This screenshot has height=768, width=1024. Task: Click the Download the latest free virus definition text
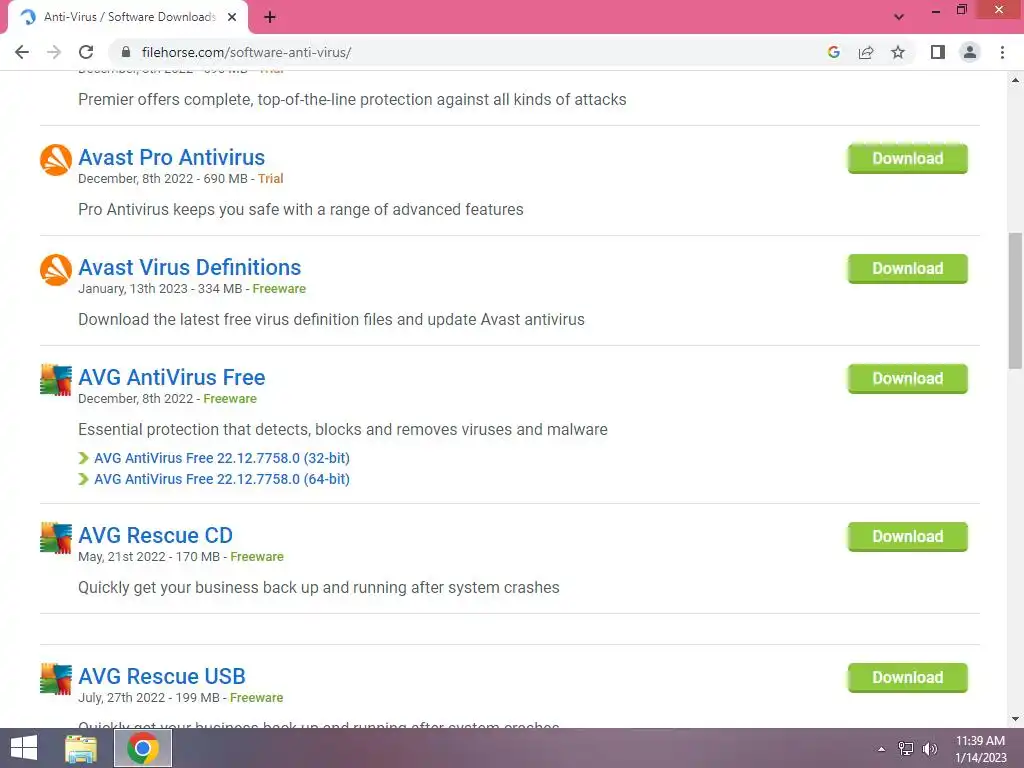click(331, 320)
